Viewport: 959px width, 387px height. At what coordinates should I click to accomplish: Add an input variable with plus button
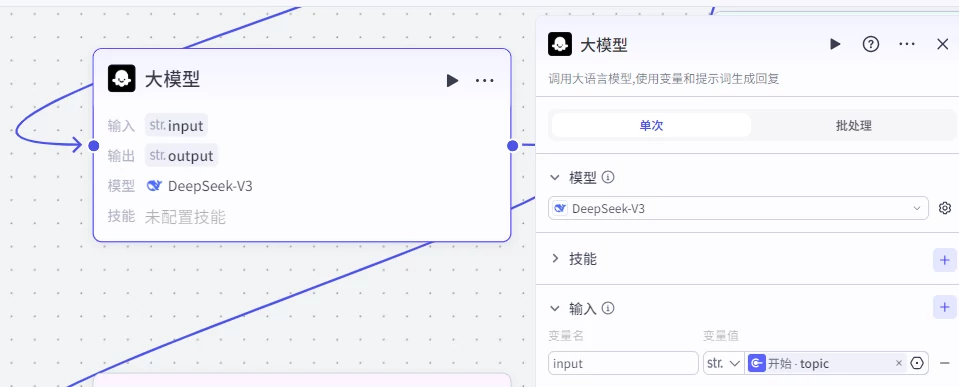point(945,307)
